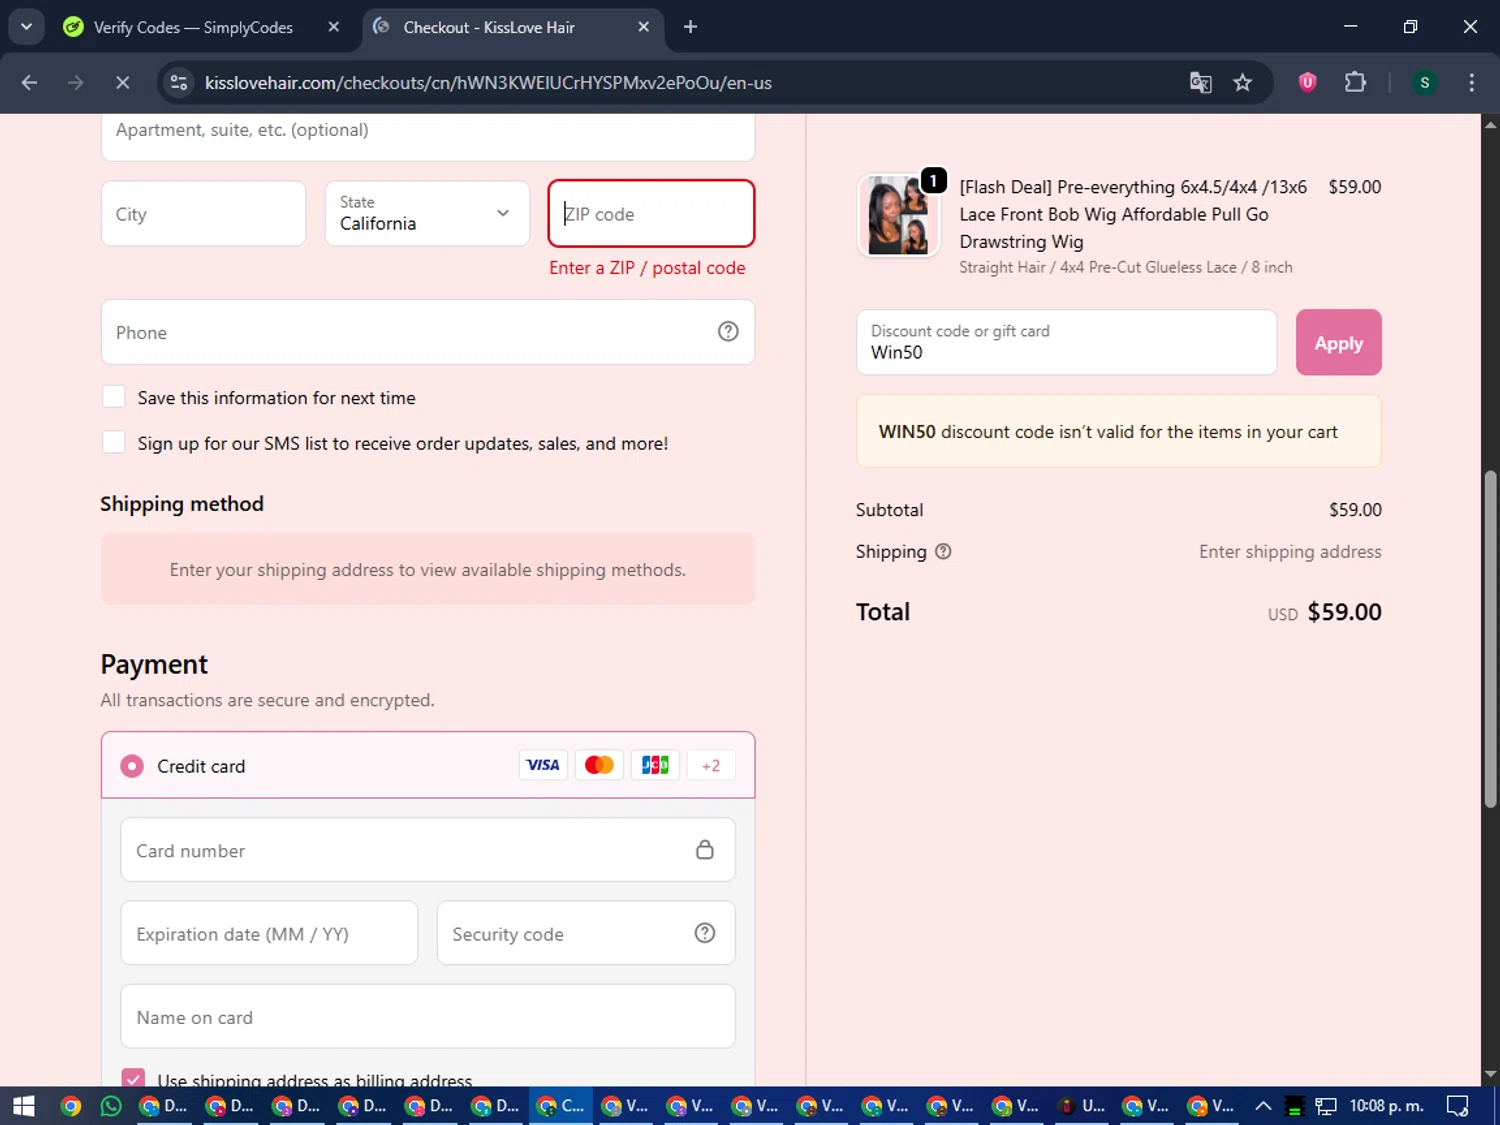Click the scrollbar down arrow
1500x1125 pixels.
pos(1490,1074)
